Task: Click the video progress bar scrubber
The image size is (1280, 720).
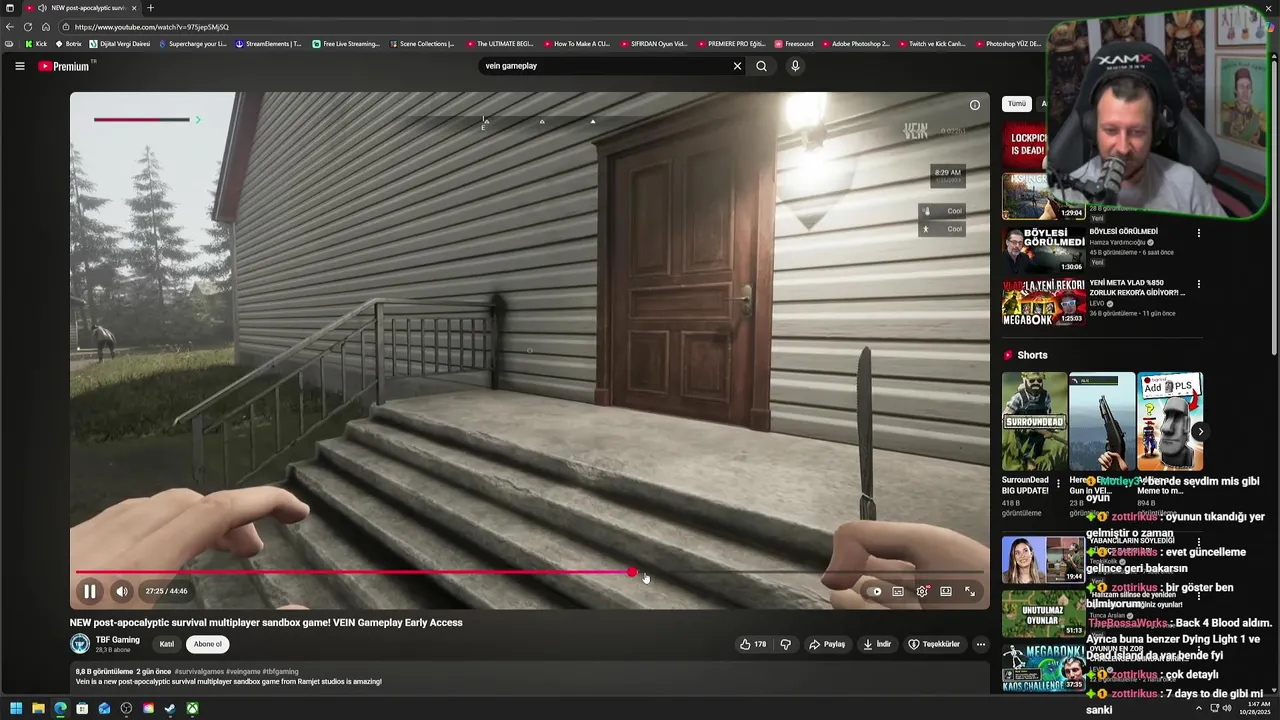Action: [x=632, y=572]
